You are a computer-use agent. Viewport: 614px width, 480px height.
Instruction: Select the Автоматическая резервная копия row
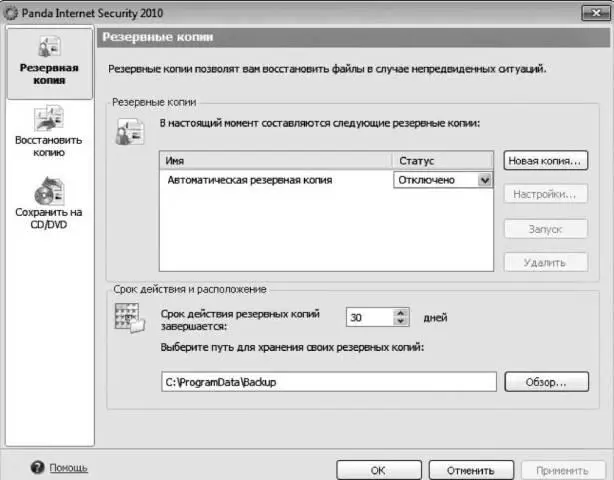[x=276, y=180]
